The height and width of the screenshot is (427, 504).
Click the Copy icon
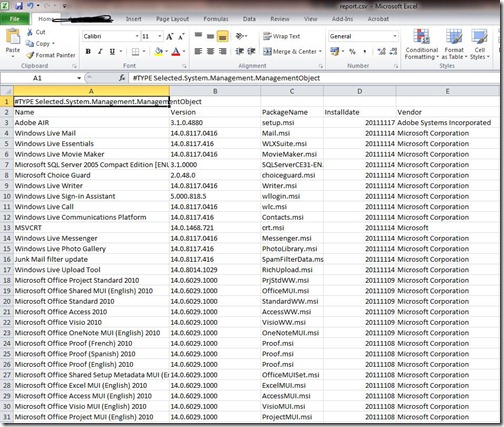click(30, 43)
